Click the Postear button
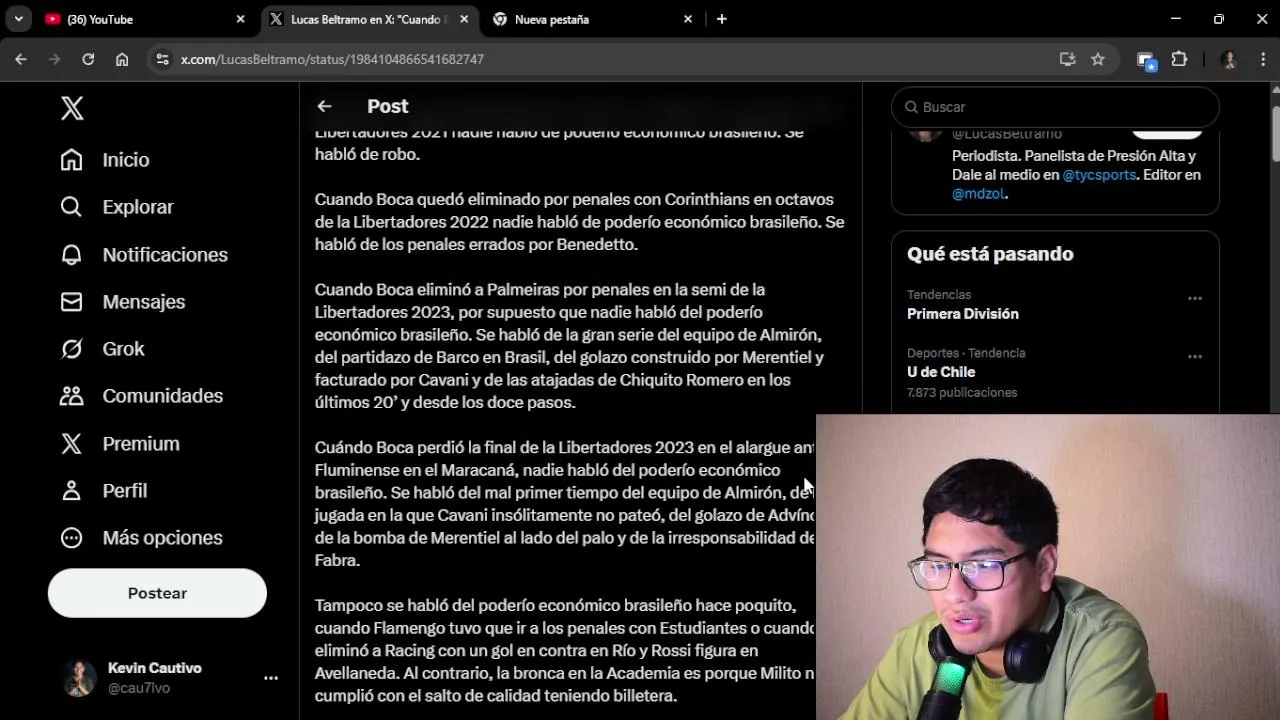The width and height of the screenshot is (1280, 720). click(x=157, y=593)
